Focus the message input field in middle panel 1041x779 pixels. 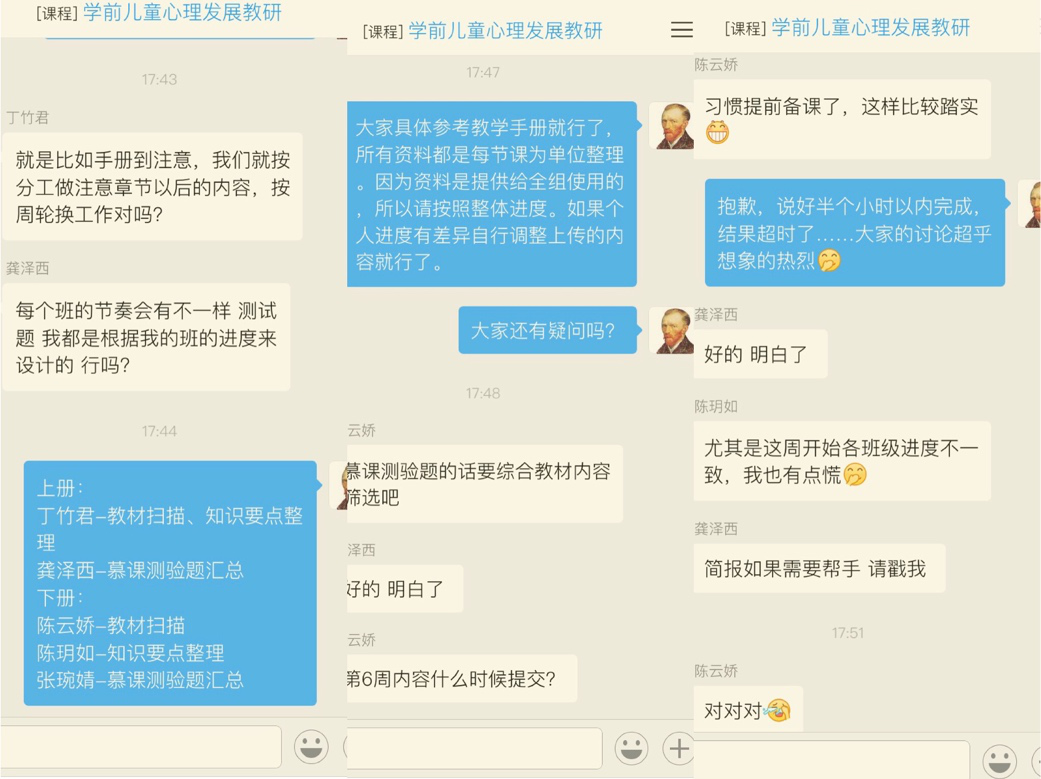click(474, 748)
